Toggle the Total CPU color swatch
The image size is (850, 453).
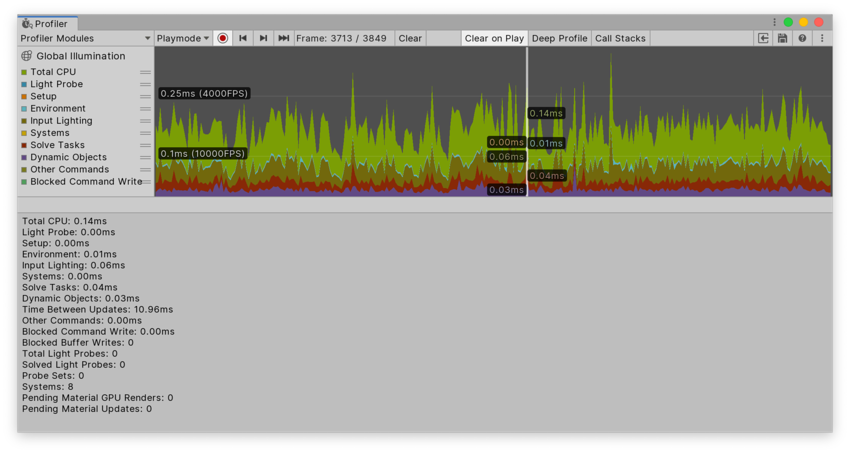(x=24, y=72)
